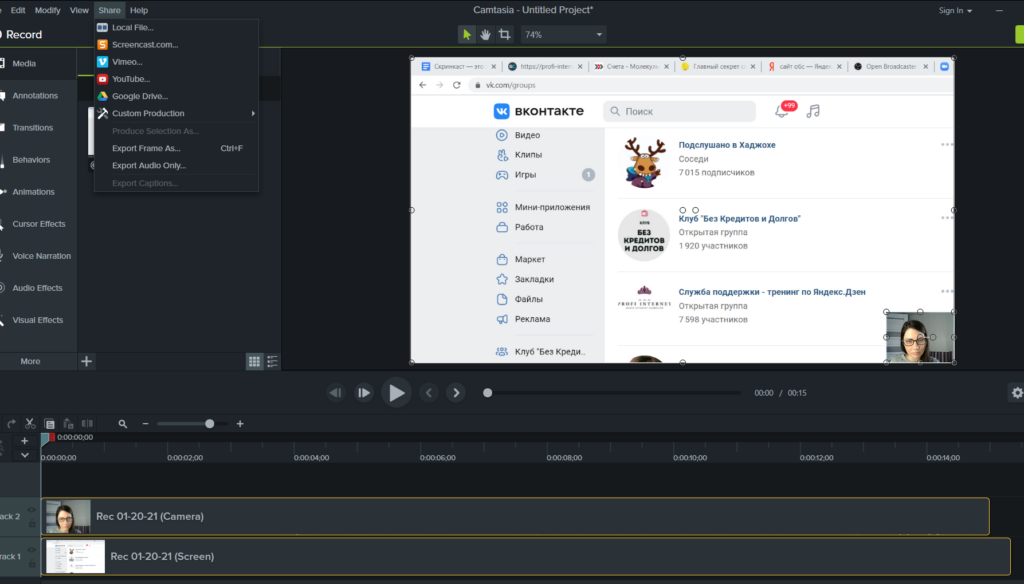Expand the Custom Production submenu
This screenshot has height=584, width=1024.
(x=176, y=113)
